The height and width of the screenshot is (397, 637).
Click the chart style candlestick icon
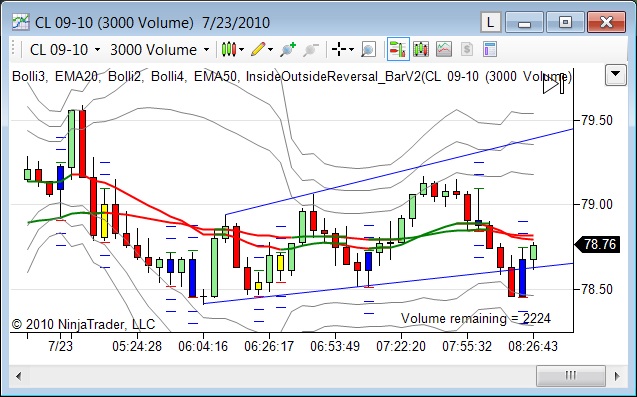(229, 50)
